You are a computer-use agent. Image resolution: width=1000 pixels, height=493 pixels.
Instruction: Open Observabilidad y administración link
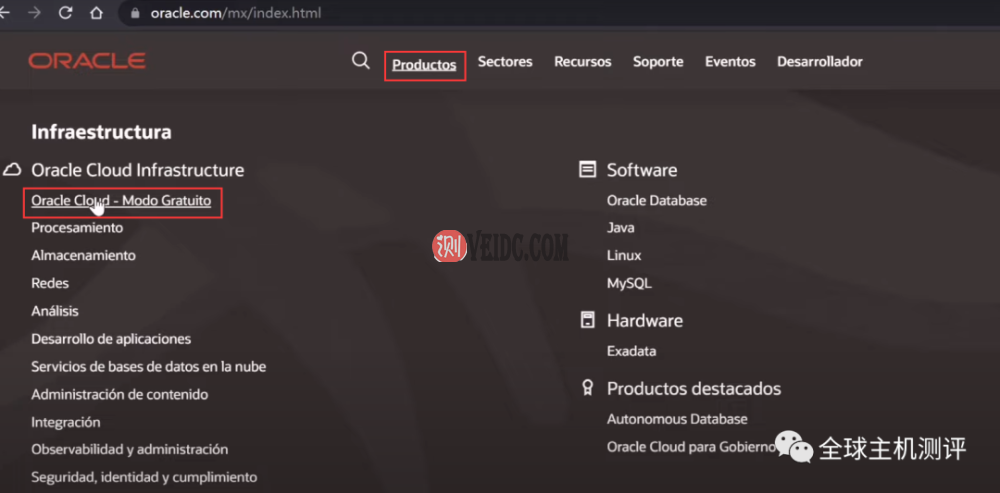[x=129, y=450]
